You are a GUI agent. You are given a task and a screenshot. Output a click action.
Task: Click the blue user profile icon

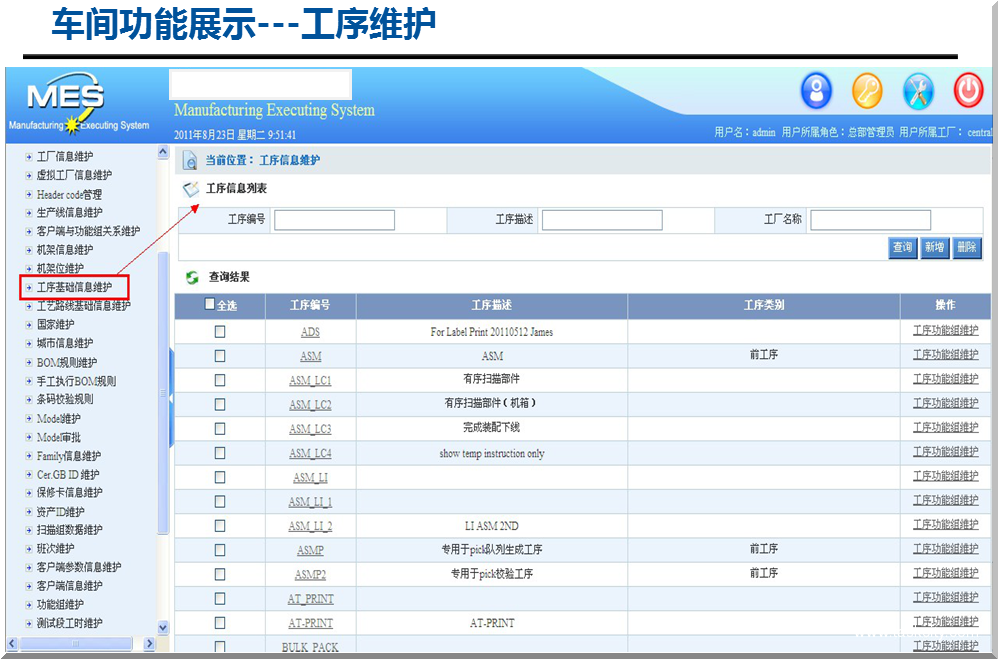coord(816,92)
